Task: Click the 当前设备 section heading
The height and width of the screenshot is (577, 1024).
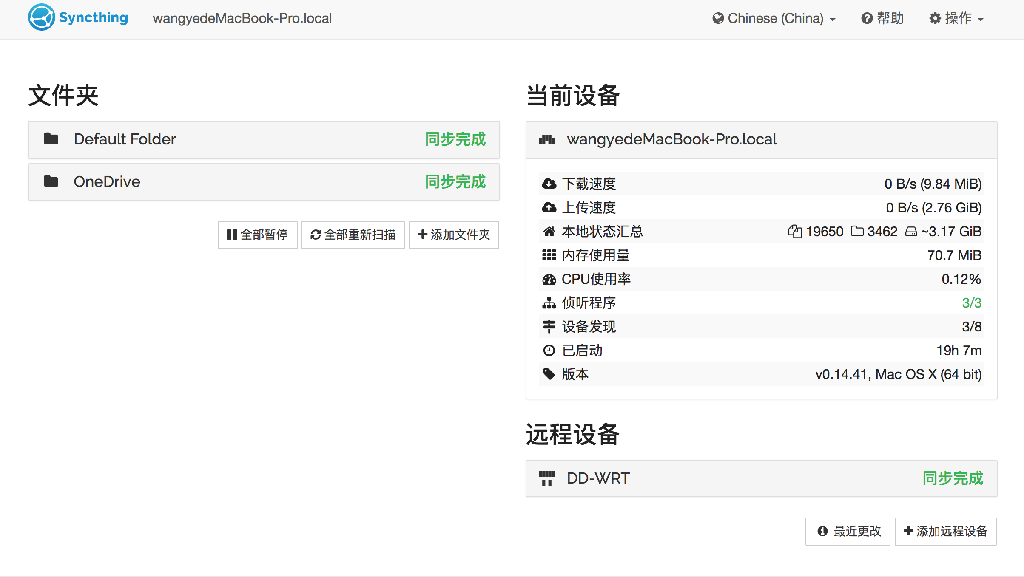Action: pyautogui.click(x=573, y=95)
